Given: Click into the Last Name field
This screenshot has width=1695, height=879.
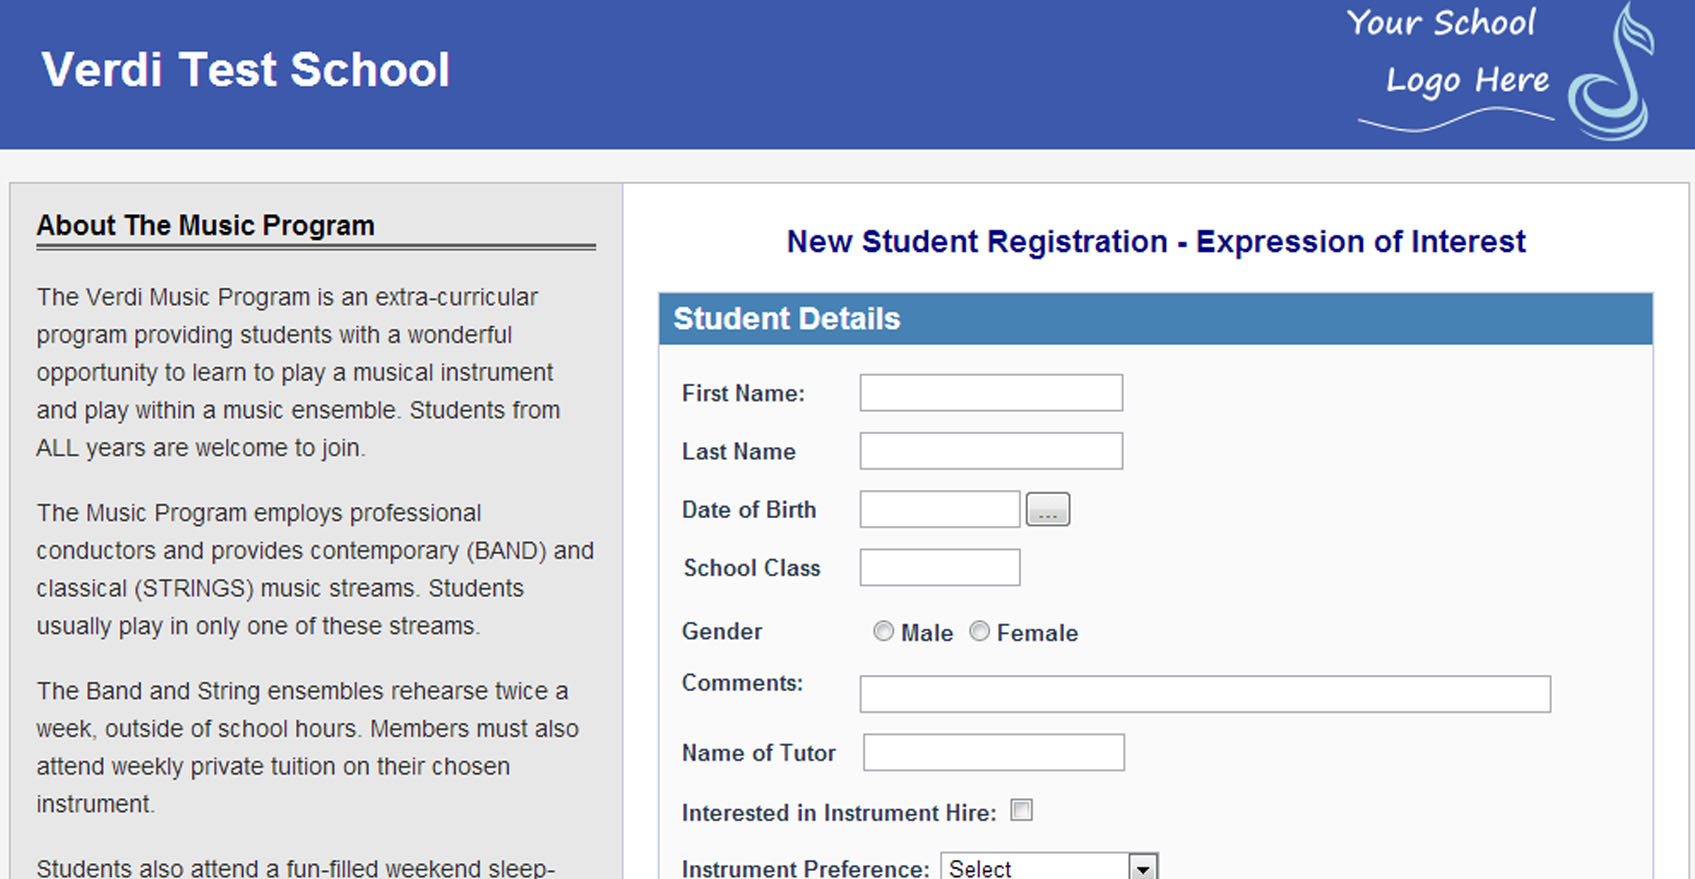Looking at the screenshot, I should coord(990,451).
